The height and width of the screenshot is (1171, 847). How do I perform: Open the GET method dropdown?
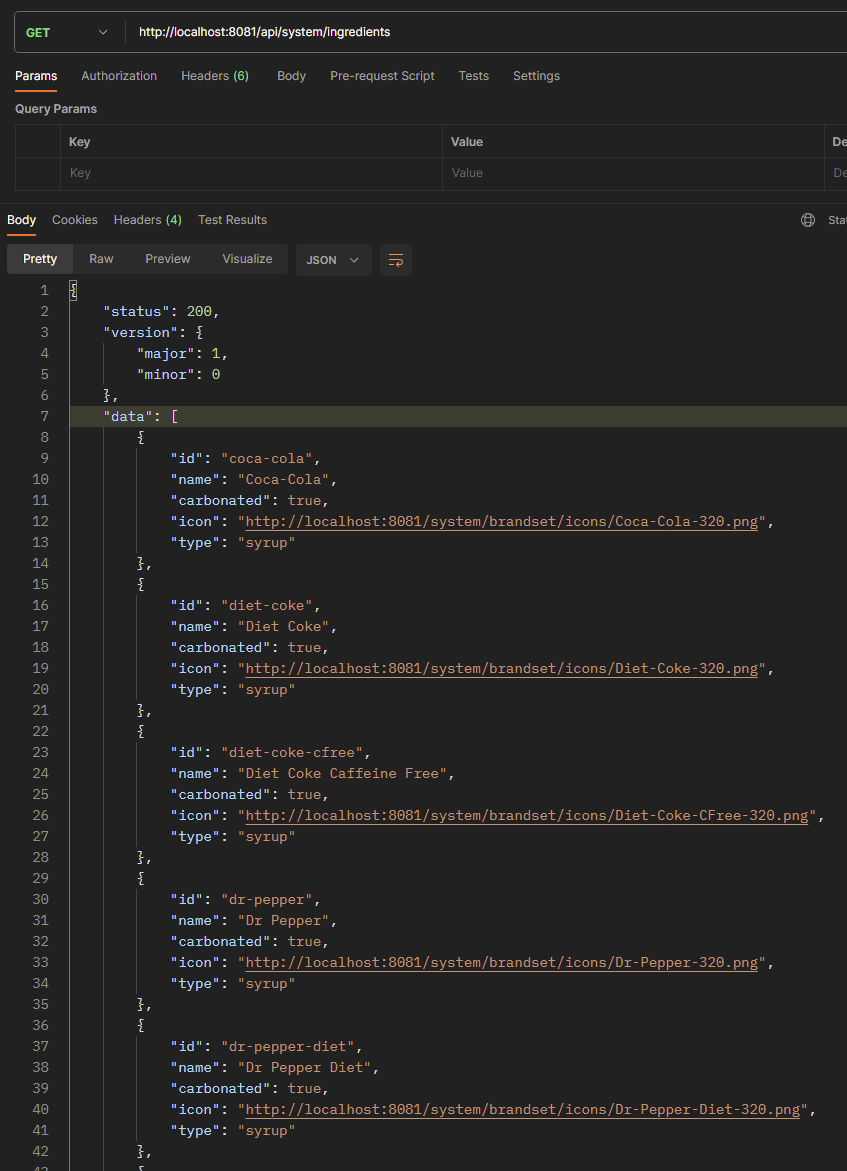[x=69, y=32]
